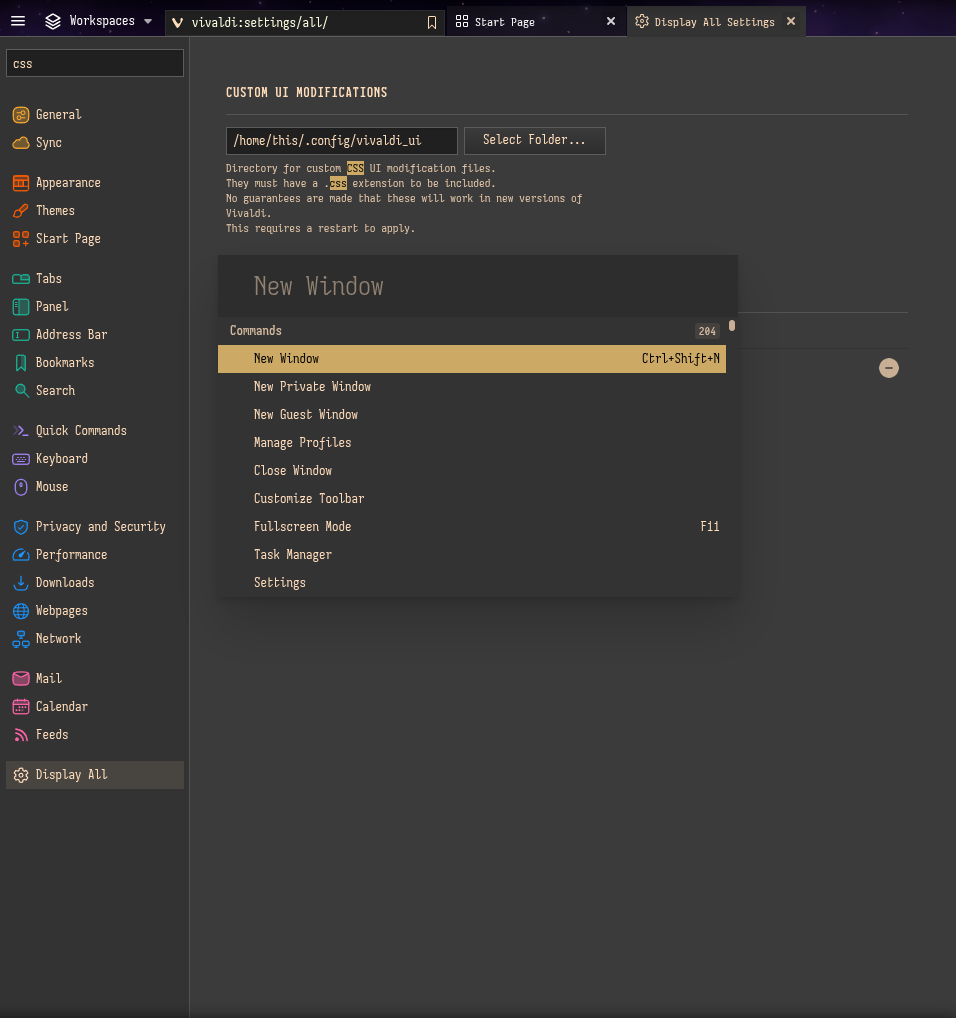Click the round minus button at right
This screenshot has width=956, height=1018.
click(889, 368)
